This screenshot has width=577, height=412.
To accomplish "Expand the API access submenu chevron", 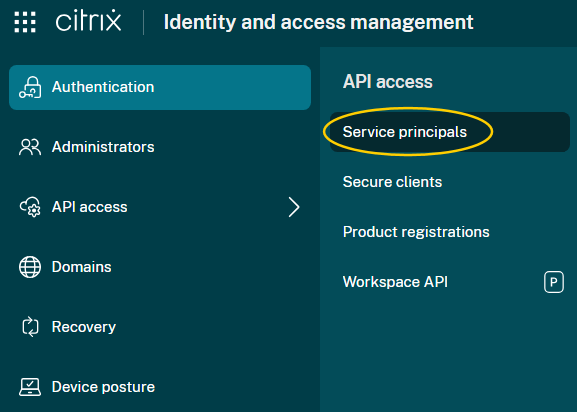I will tap(294, 207).
